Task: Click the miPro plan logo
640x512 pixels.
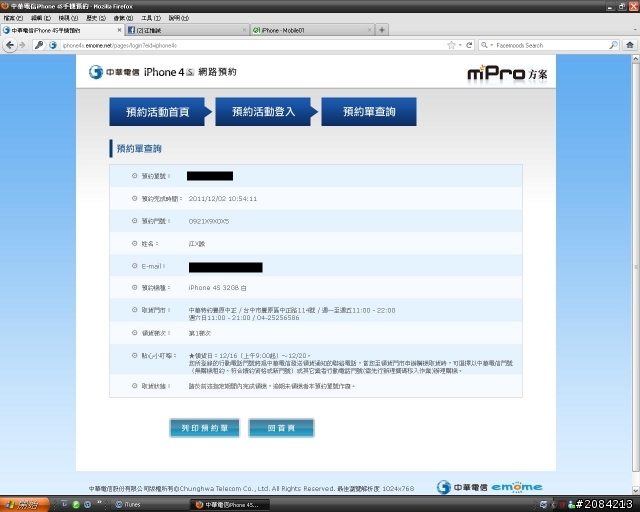Action: (507, 74)
